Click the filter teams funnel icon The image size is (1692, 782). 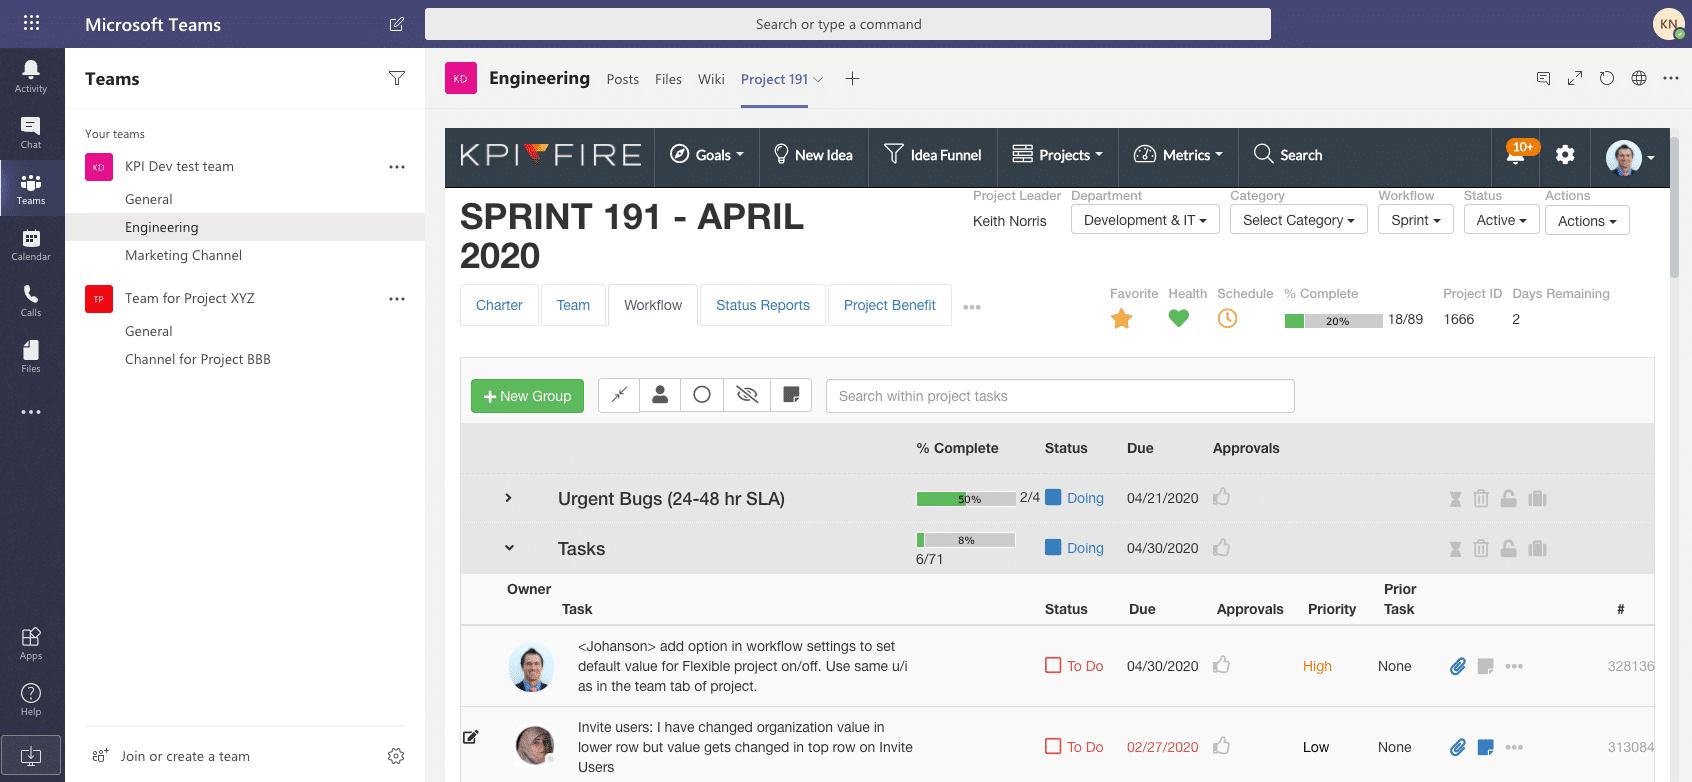[x=397, y=78]
